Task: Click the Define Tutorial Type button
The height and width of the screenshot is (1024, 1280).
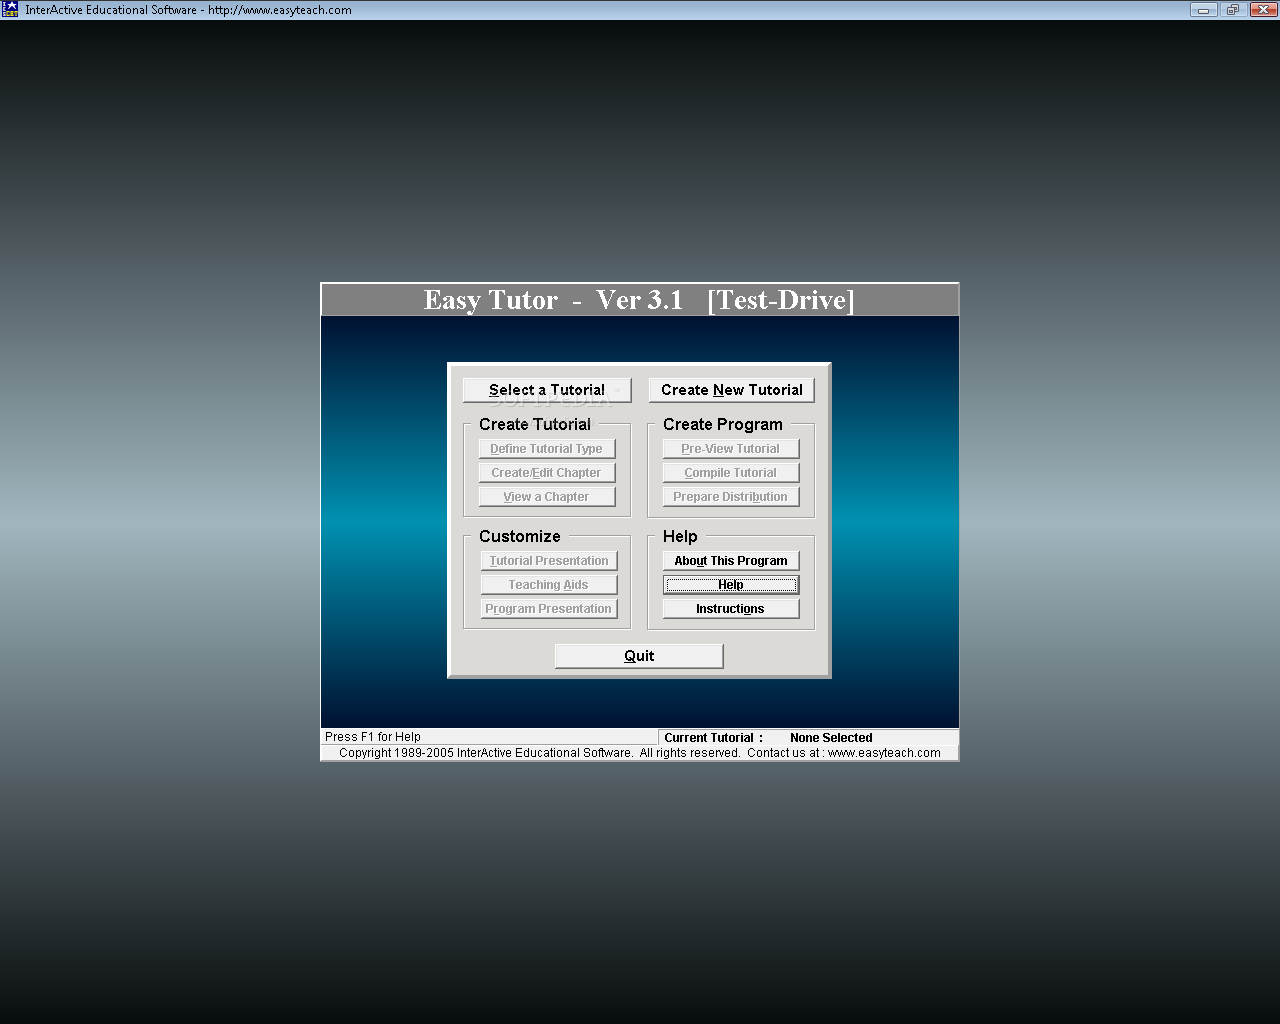Action: point(547,449)
